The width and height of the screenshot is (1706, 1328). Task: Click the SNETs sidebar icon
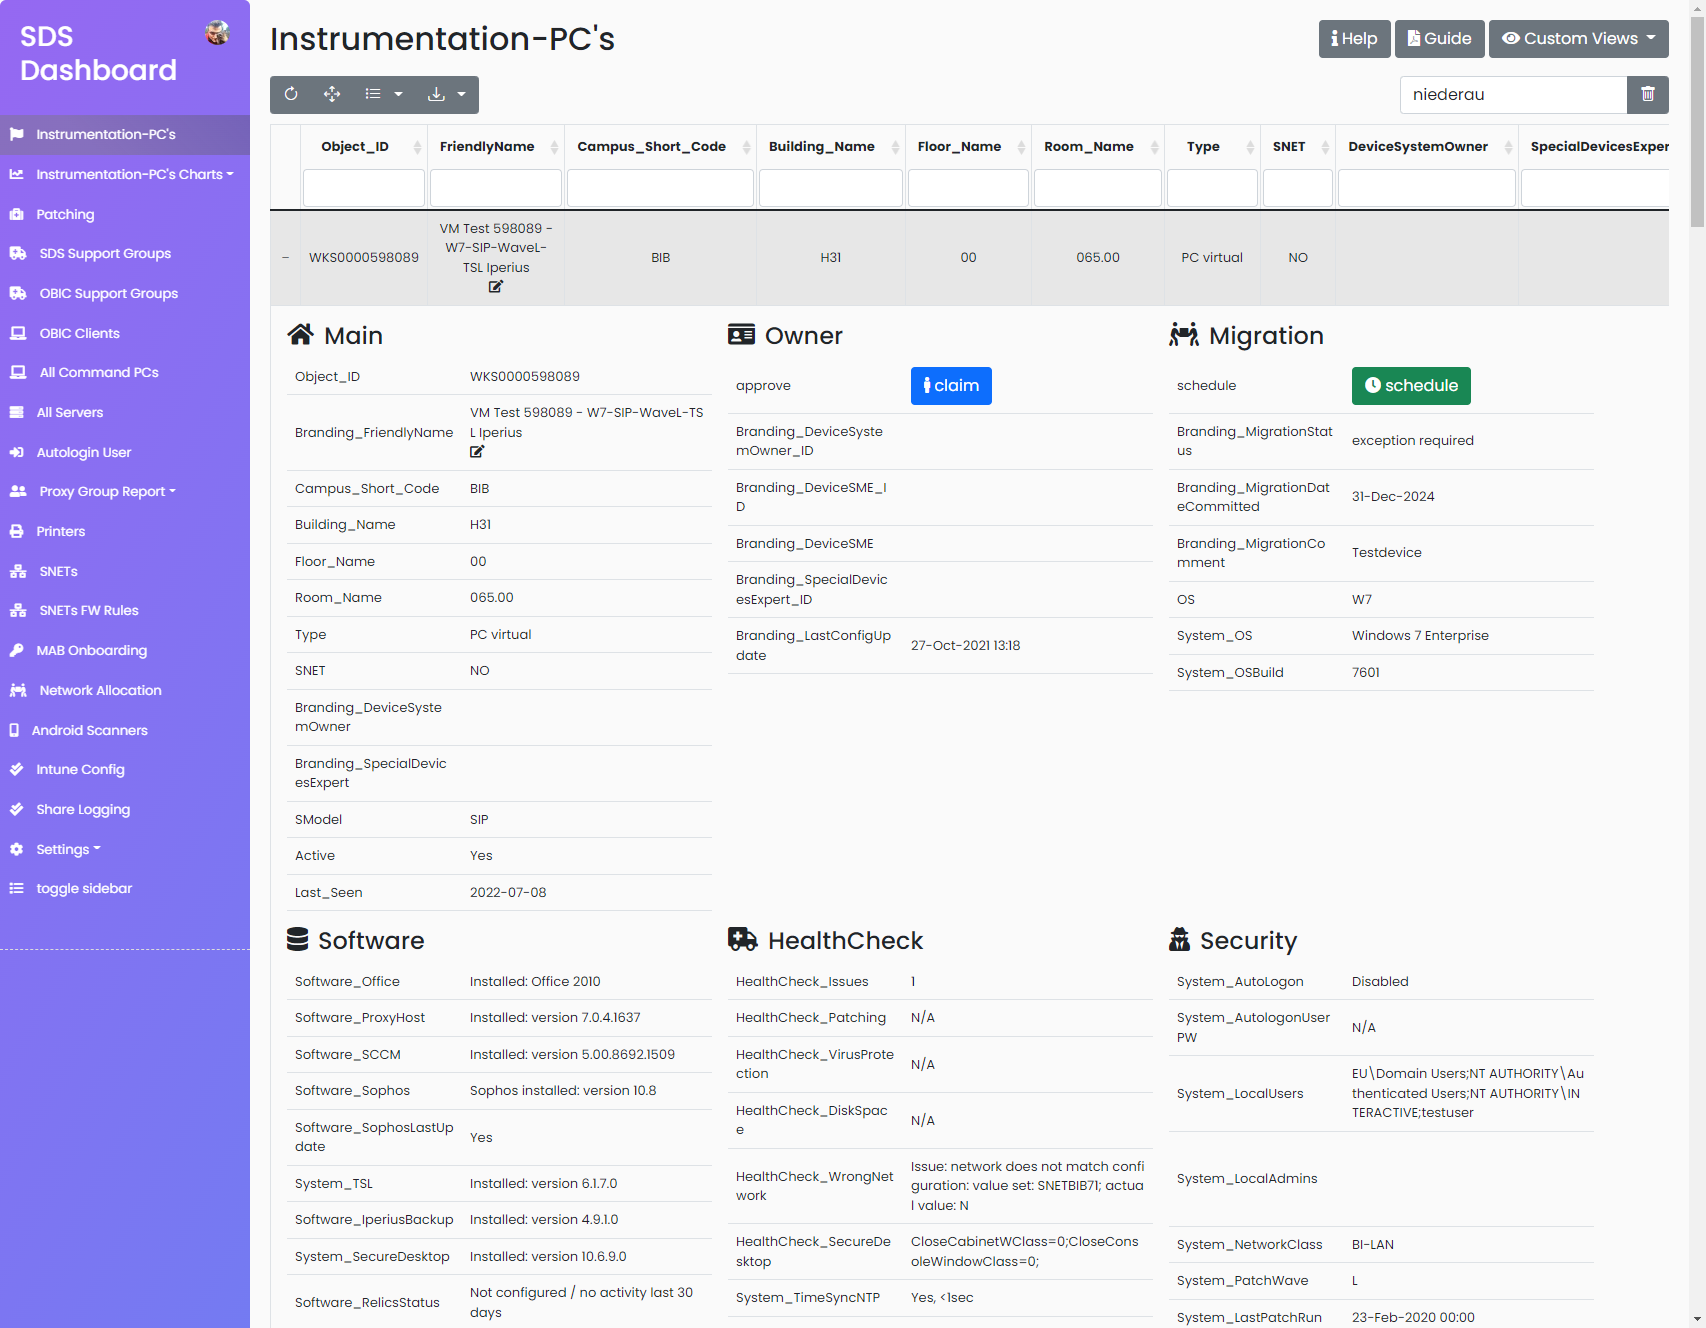point(18,571)
